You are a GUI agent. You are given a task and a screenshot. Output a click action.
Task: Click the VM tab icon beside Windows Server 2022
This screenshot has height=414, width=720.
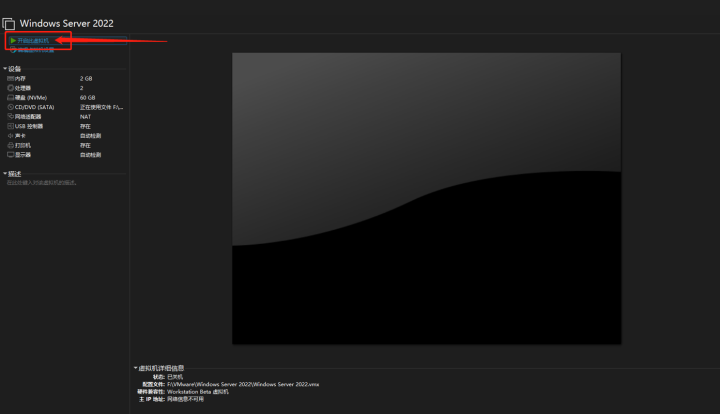pyautogui.click(x=9, y=23)
